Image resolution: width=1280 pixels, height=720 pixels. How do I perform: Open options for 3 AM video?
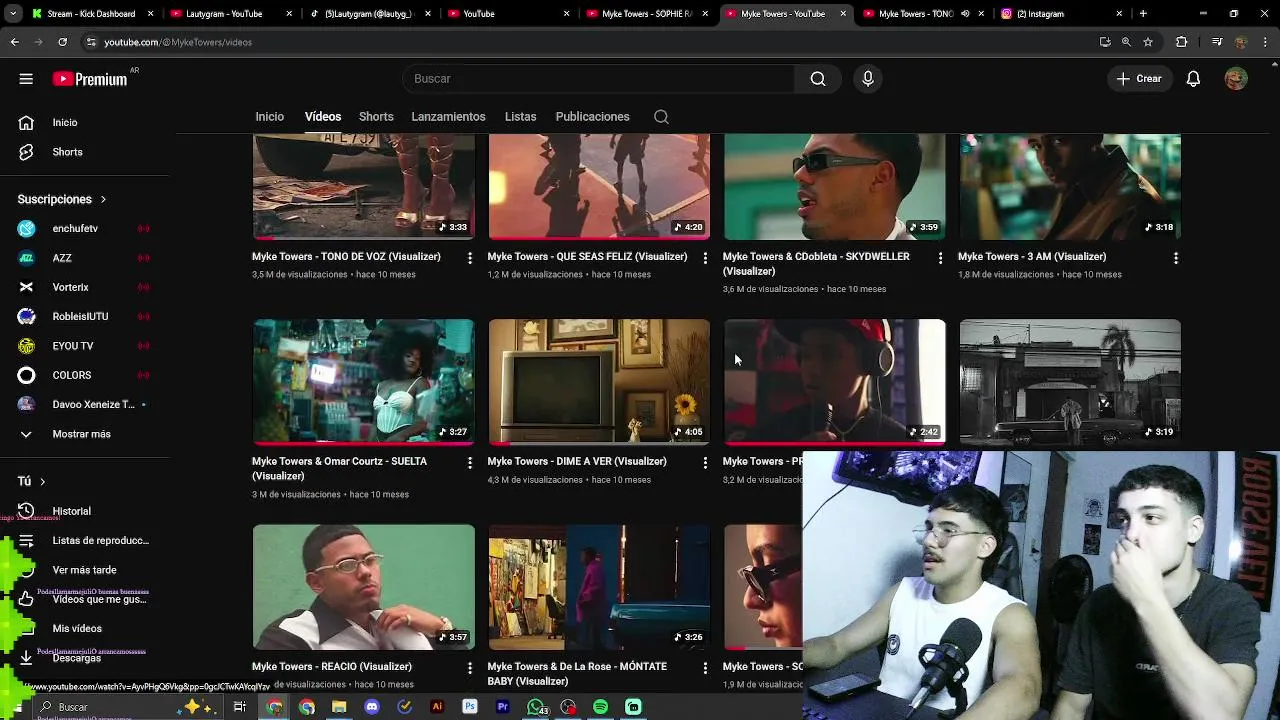(1176, 258)
